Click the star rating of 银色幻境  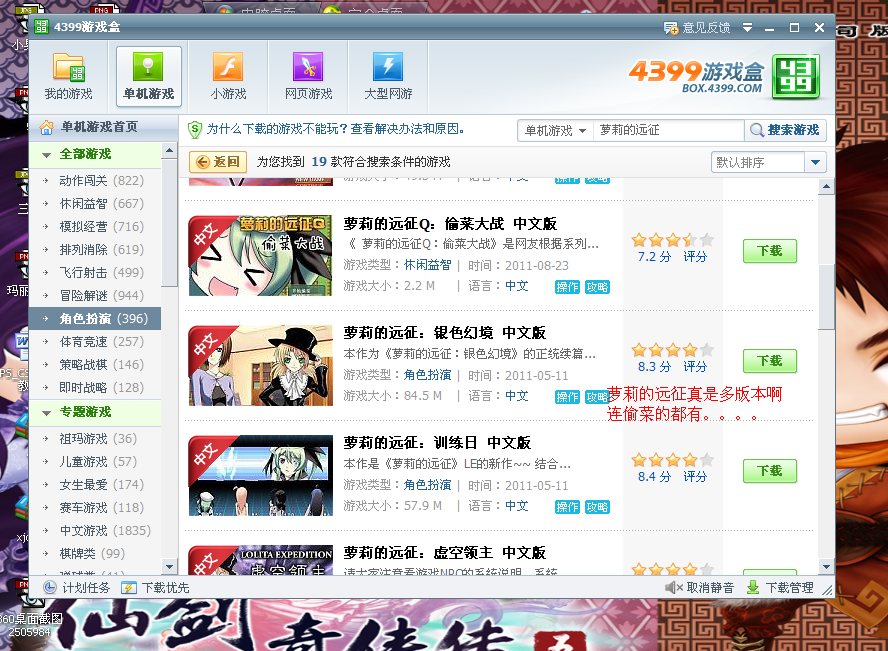[x=673, y=350]
